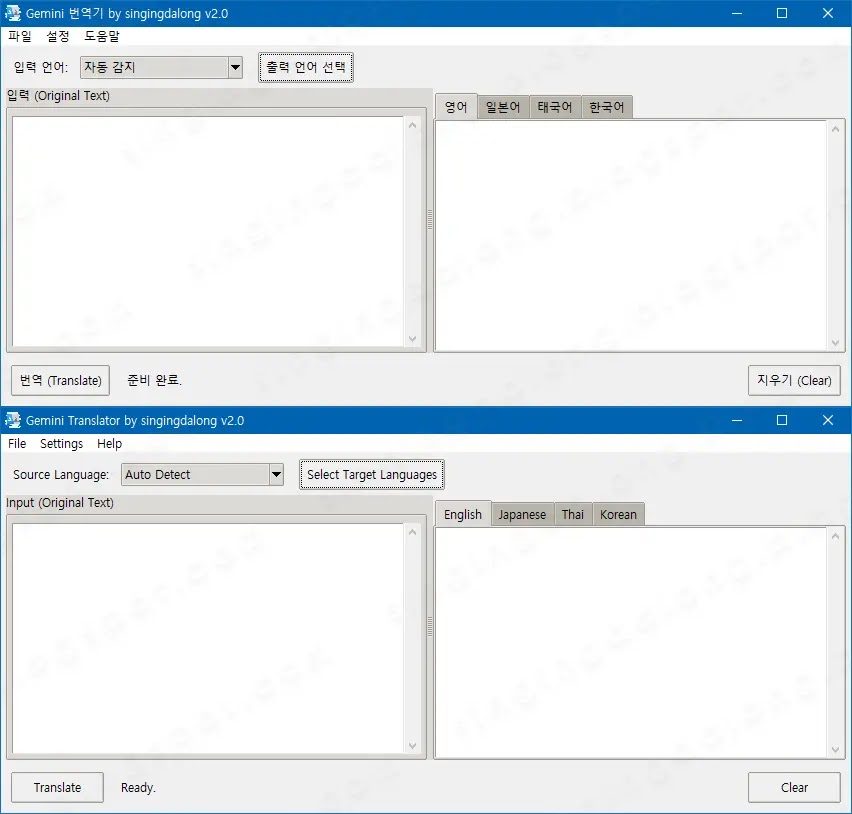
Task: Maximize the Gemini 번역기 Korean window
Action: pos(782,13)
